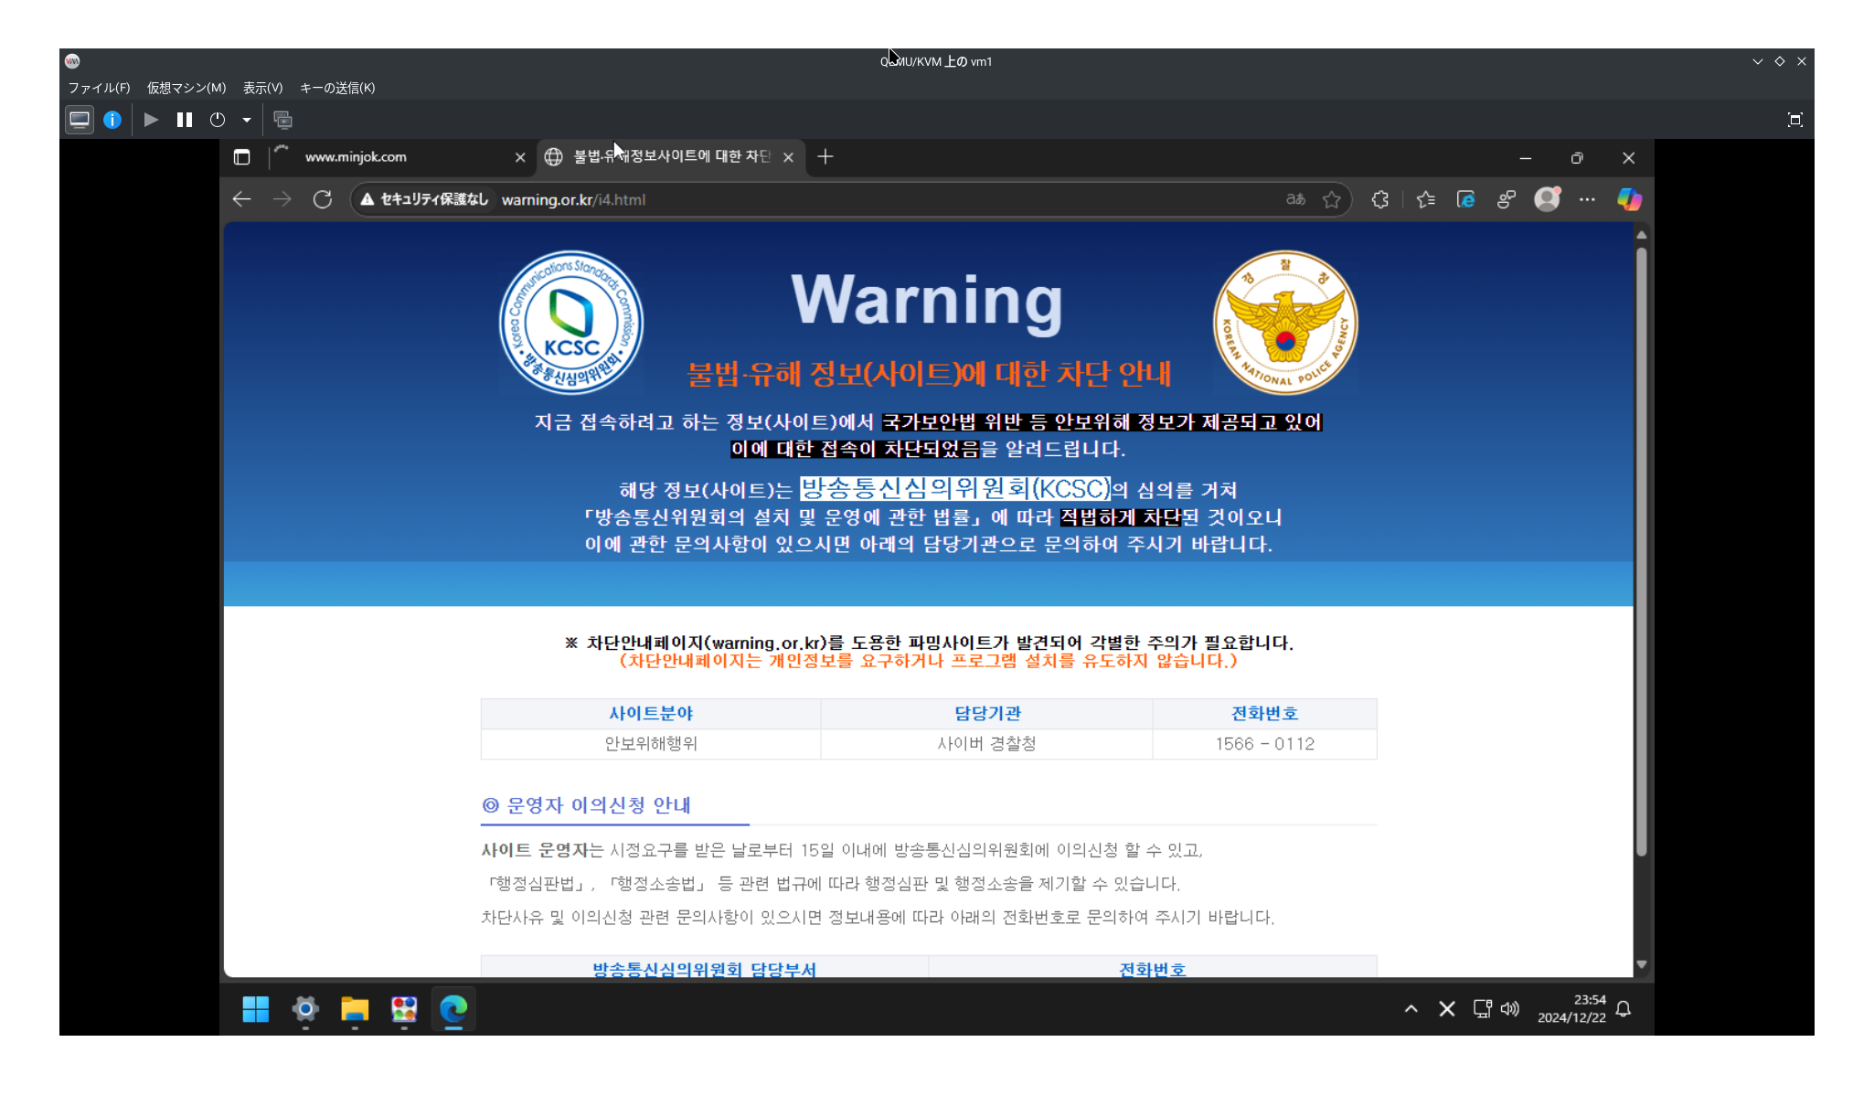Click the VM shutdown power icon
The width and height of the screenshot is (1874, 1106).
(217, 120)
